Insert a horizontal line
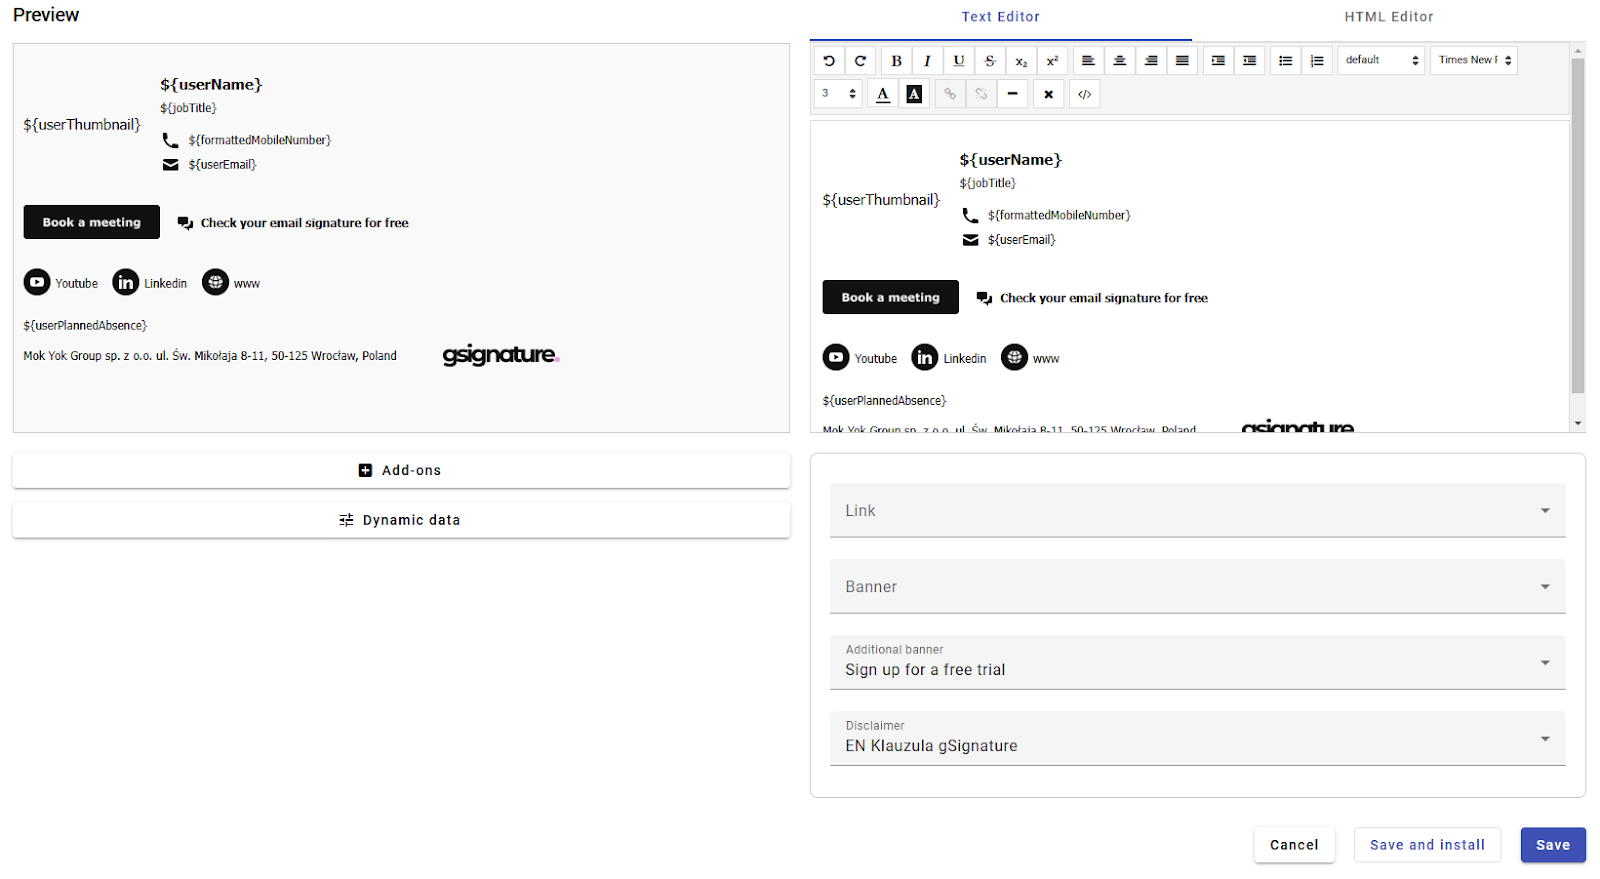Screen dimensions: 1600x879 pyautogui.click(x=1013, y=94)
